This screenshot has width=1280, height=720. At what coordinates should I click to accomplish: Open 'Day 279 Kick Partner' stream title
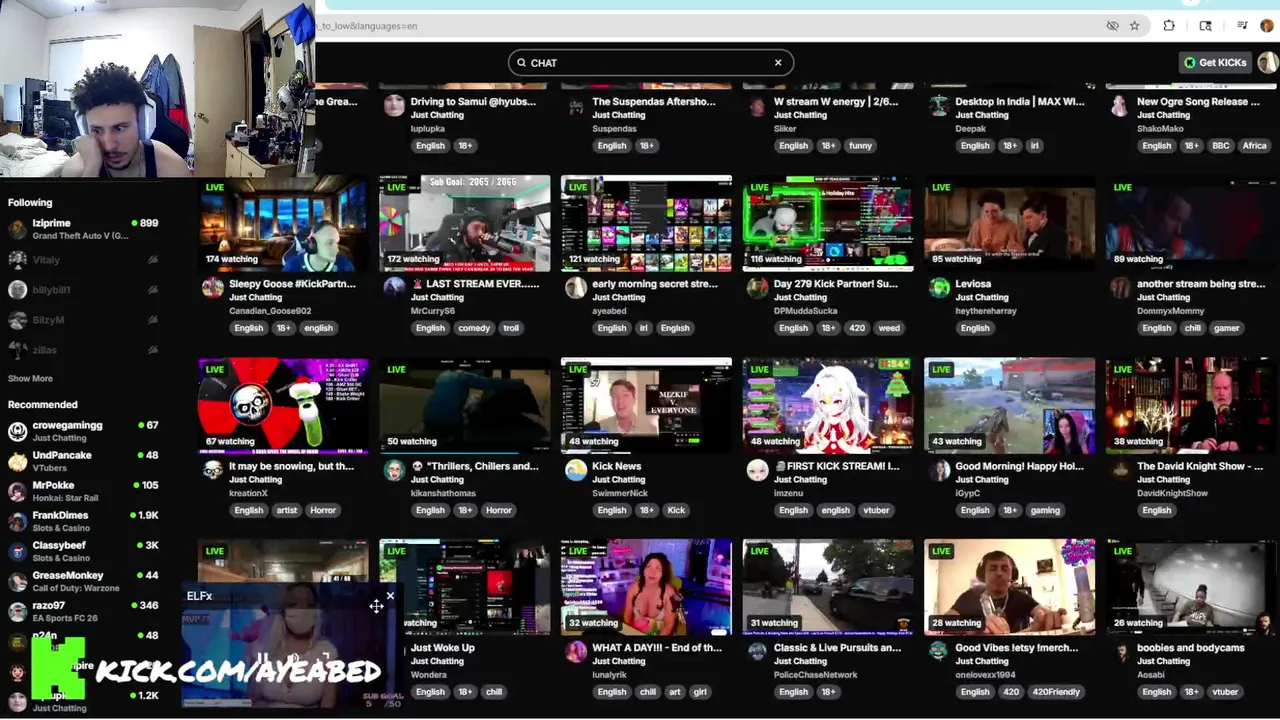(x=835, y=284)
